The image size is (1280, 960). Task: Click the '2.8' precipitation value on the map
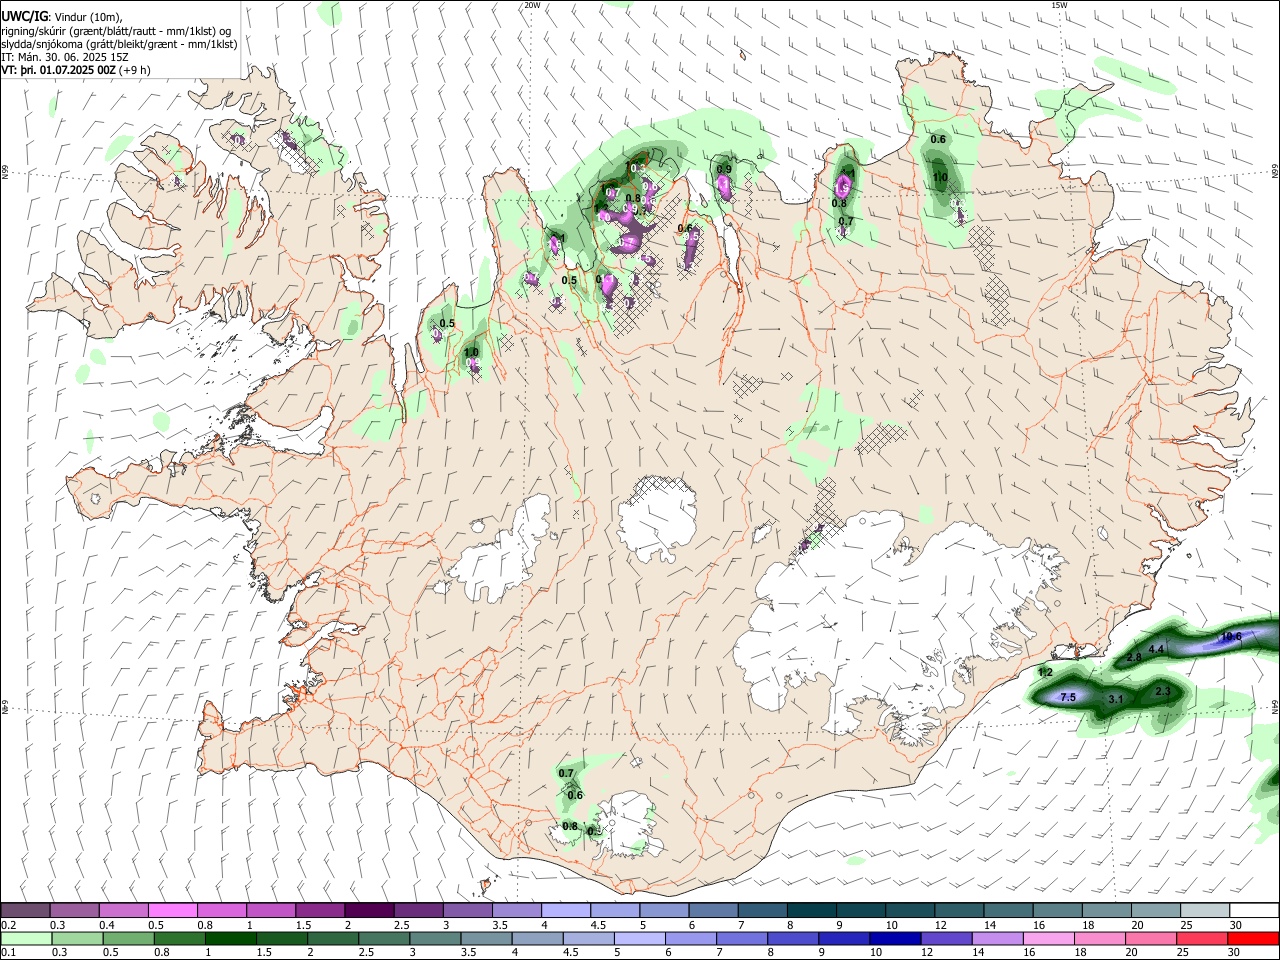(1134, 657)
